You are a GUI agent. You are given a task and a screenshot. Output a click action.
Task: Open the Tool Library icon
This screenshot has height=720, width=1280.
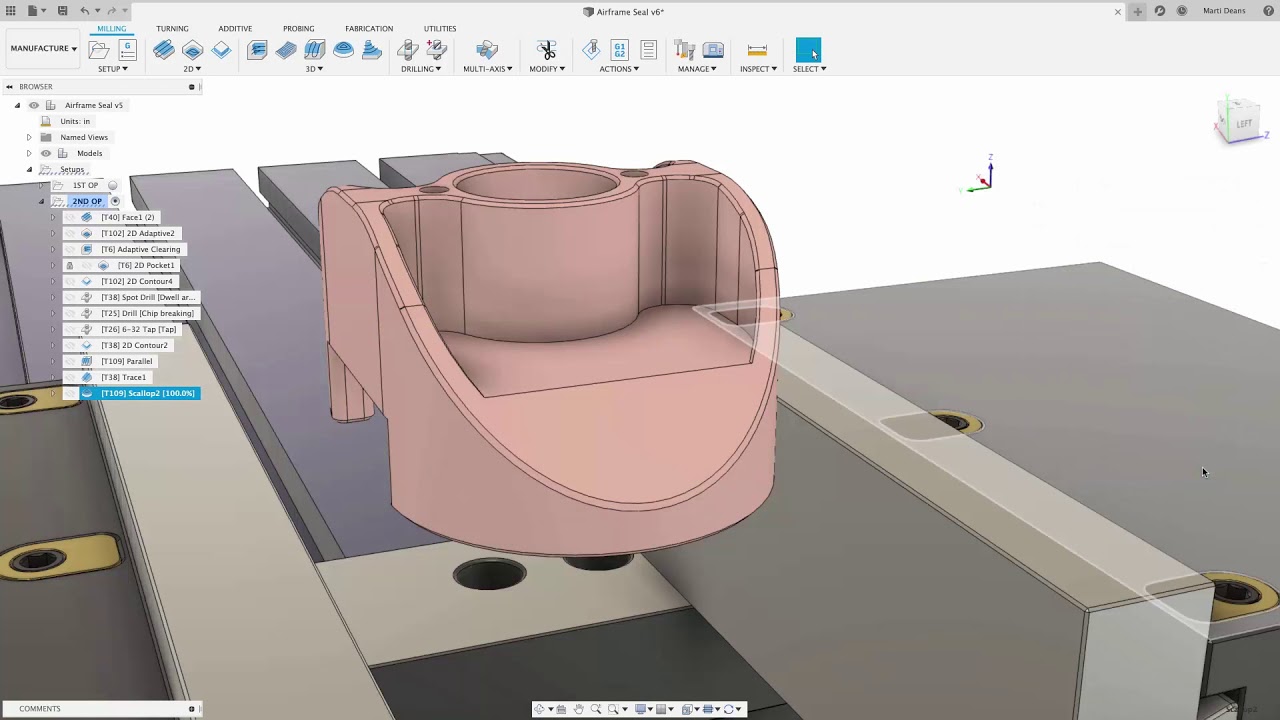(x=685, y=50)
